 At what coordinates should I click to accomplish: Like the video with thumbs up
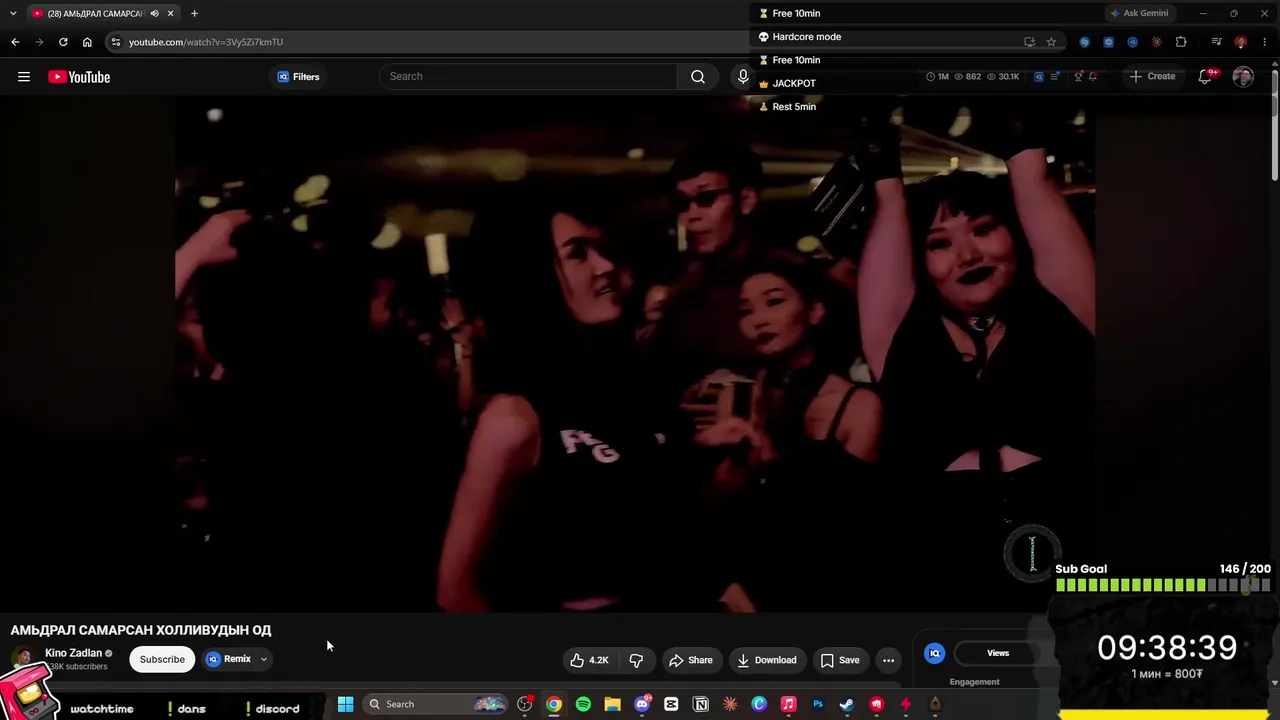click(589, 660)
